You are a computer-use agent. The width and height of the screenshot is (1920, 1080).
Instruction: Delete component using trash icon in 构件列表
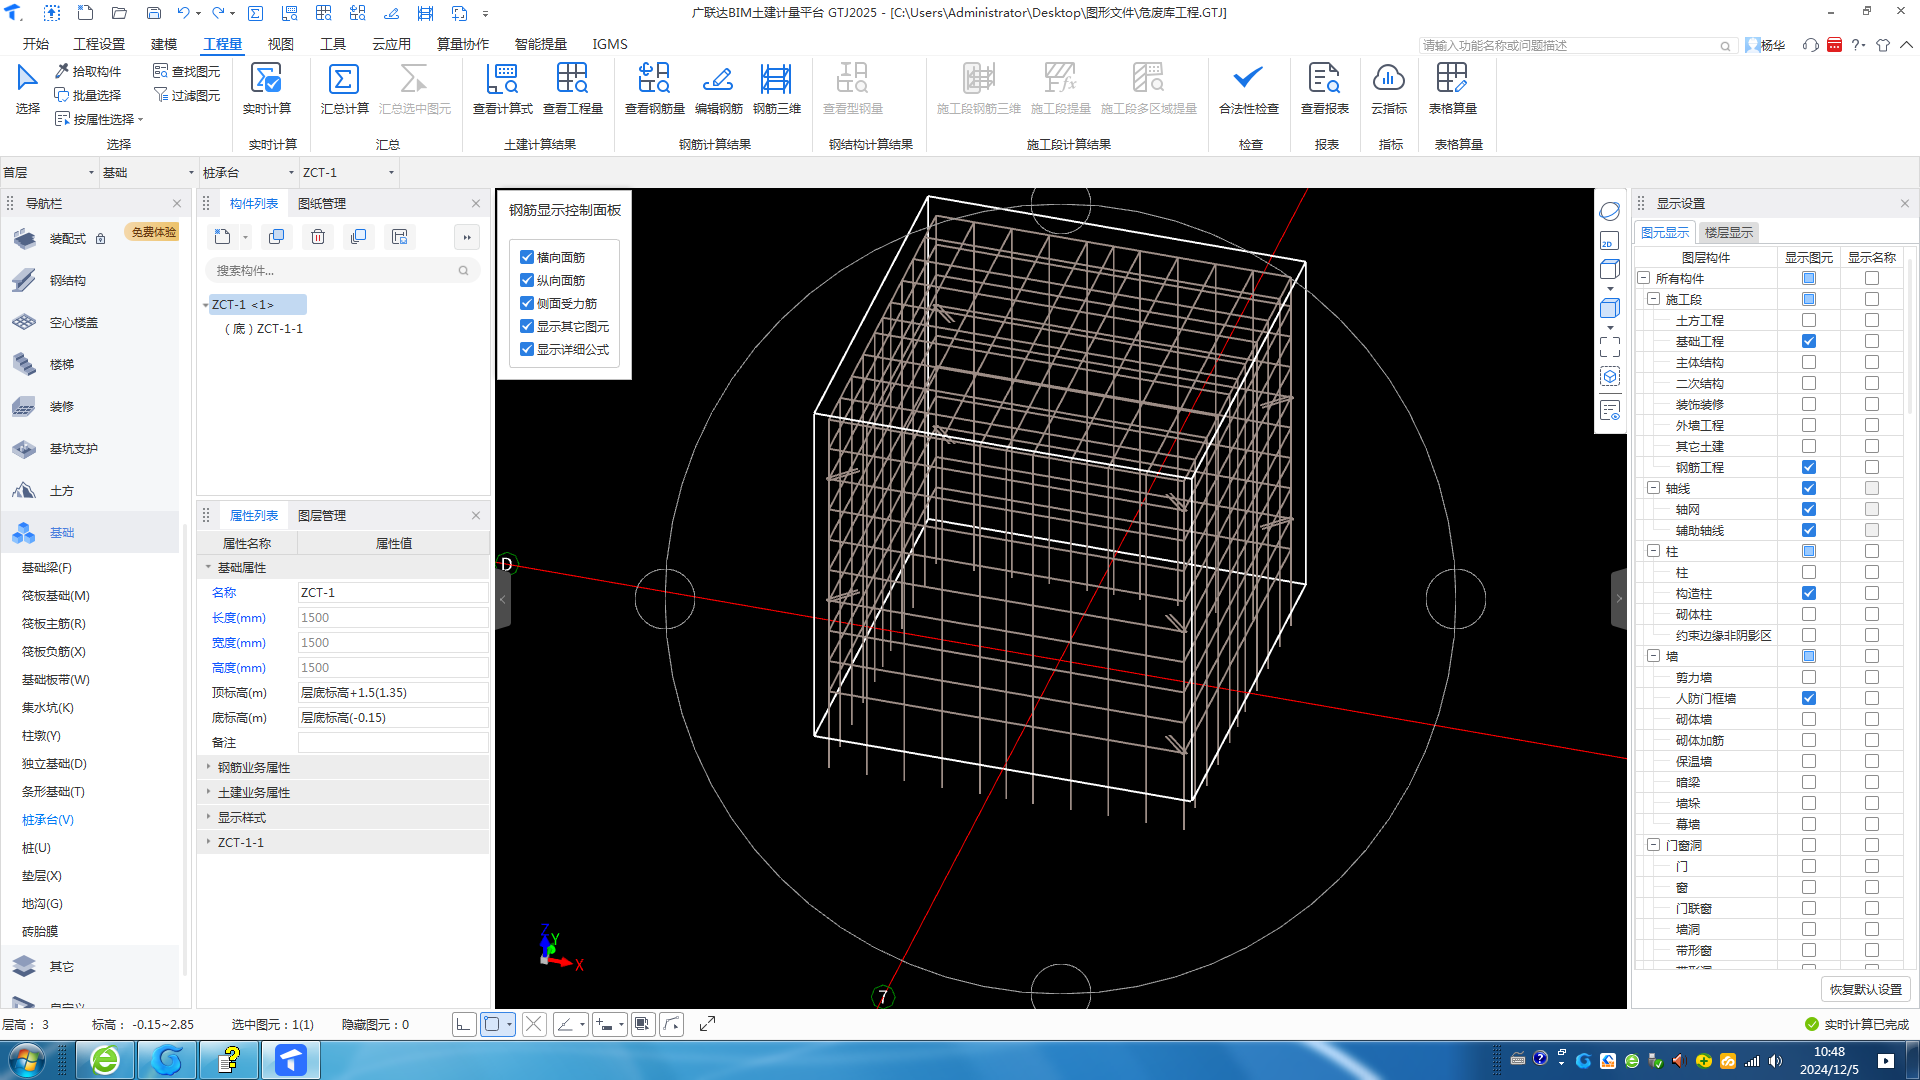tap(318, 237)
